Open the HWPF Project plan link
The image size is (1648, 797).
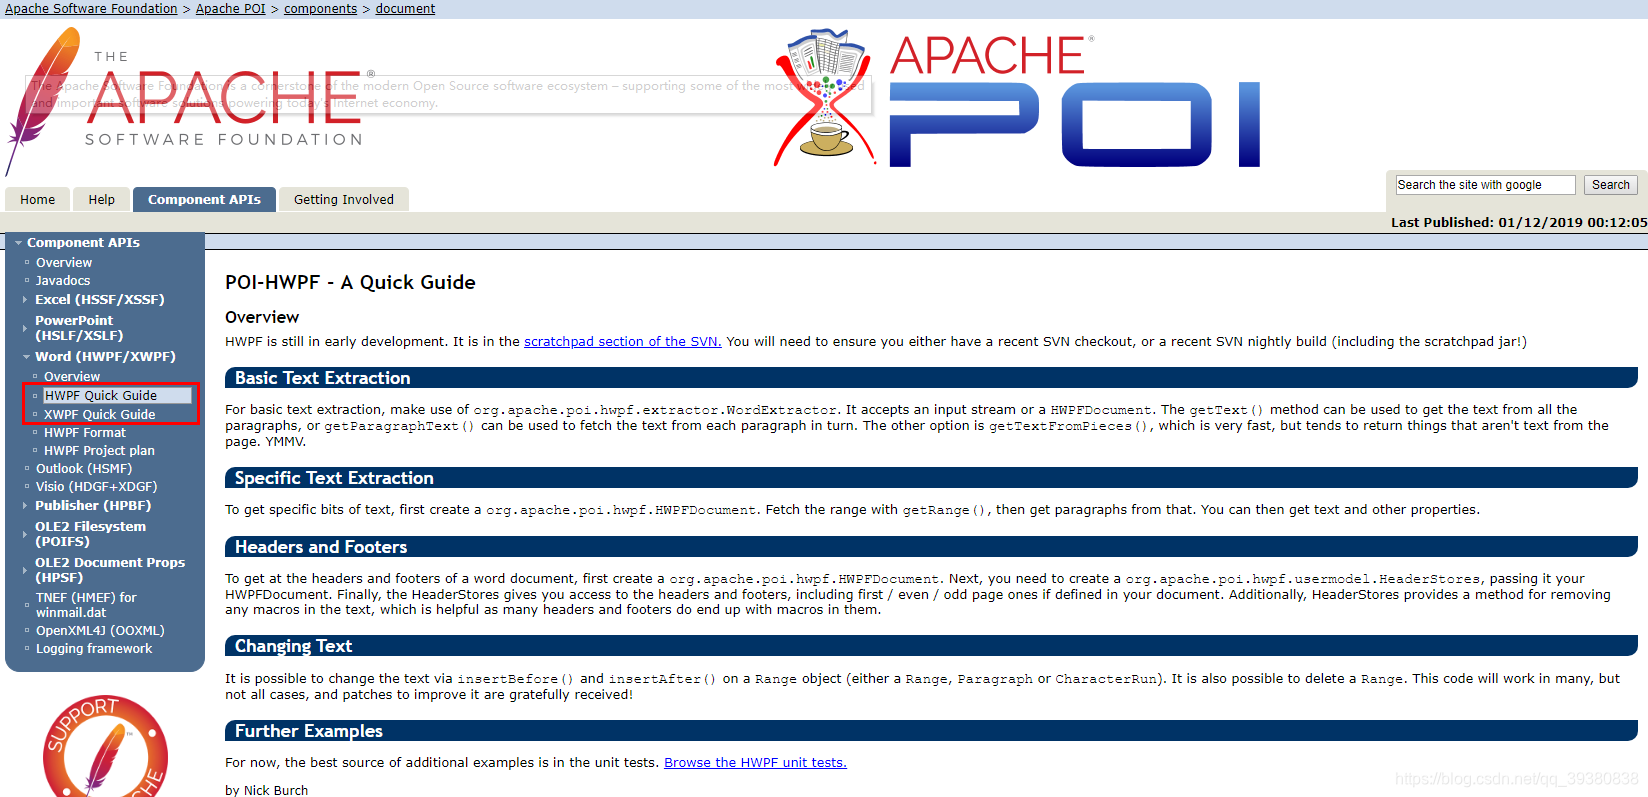(99, 451)
